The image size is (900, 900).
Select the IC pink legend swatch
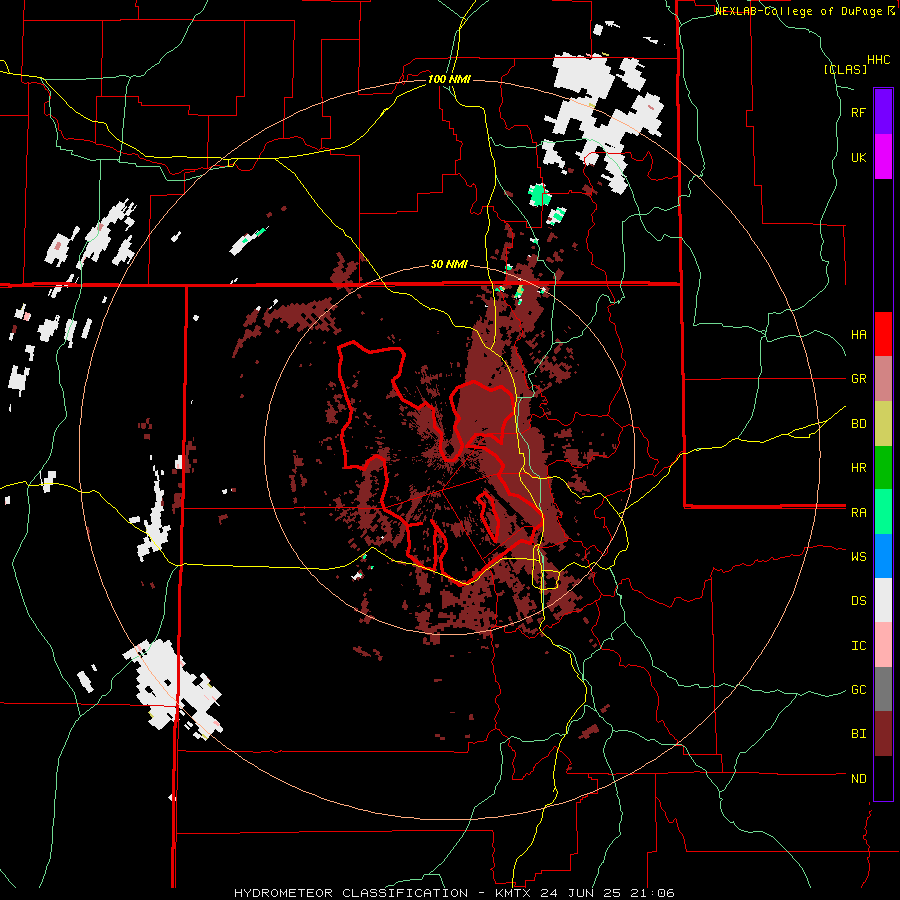[883, 645]
